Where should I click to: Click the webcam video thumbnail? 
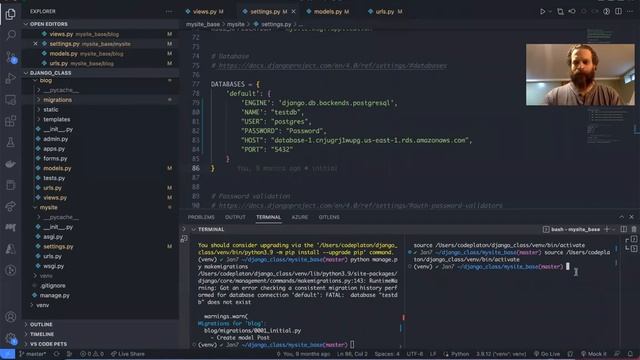tap(580, 75)
